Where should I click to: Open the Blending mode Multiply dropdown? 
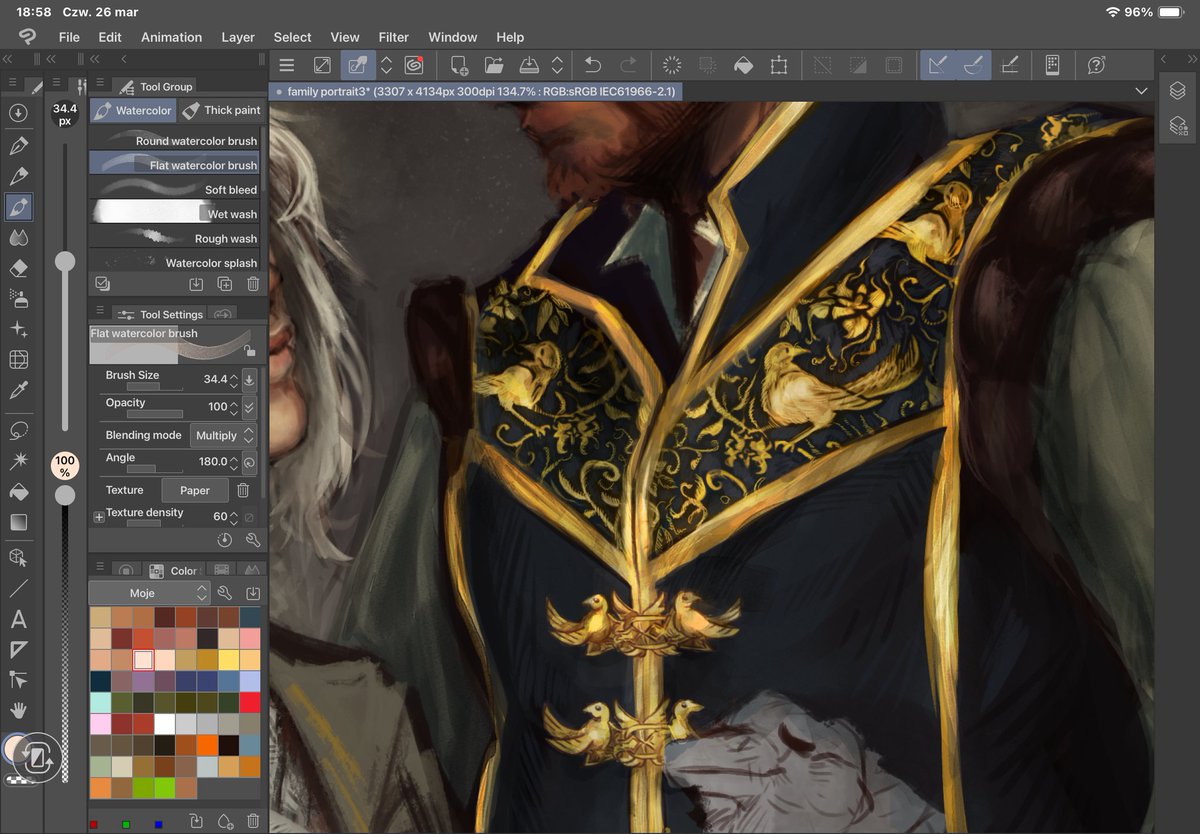tap(224, 436)
